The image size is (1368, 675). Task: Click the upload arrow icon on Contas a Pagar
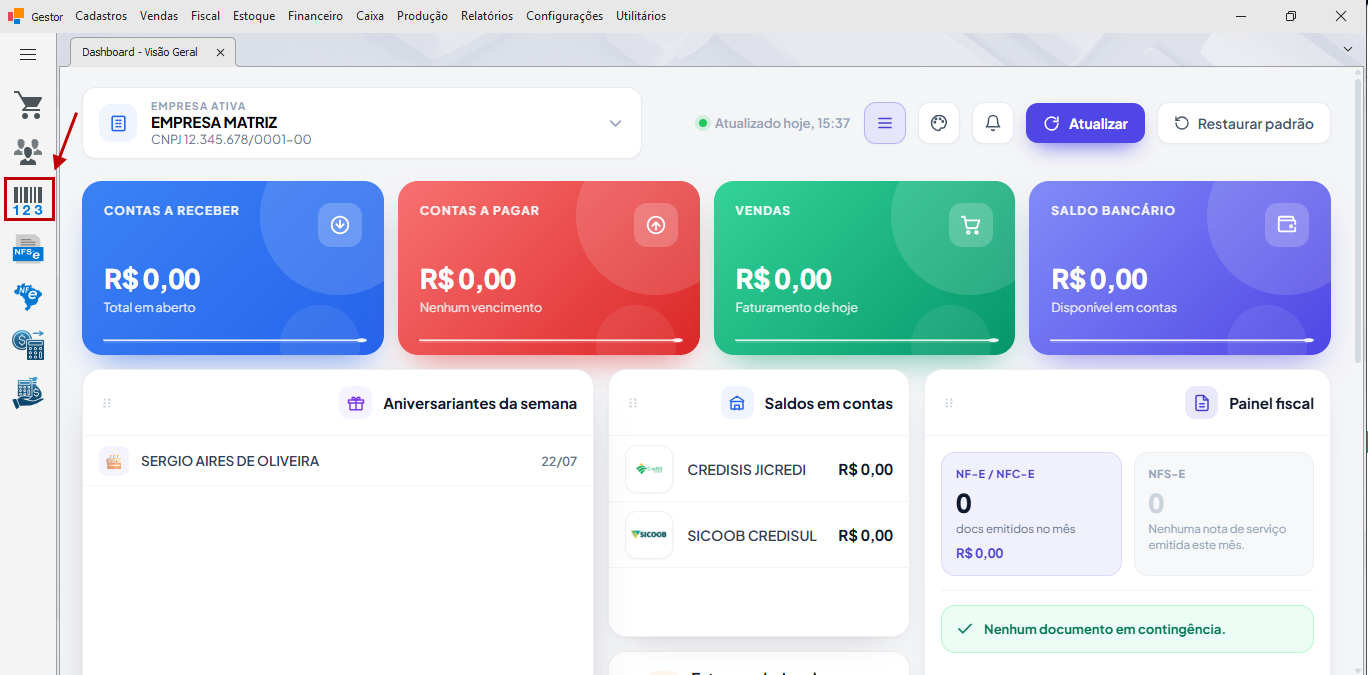click(656, 225)
